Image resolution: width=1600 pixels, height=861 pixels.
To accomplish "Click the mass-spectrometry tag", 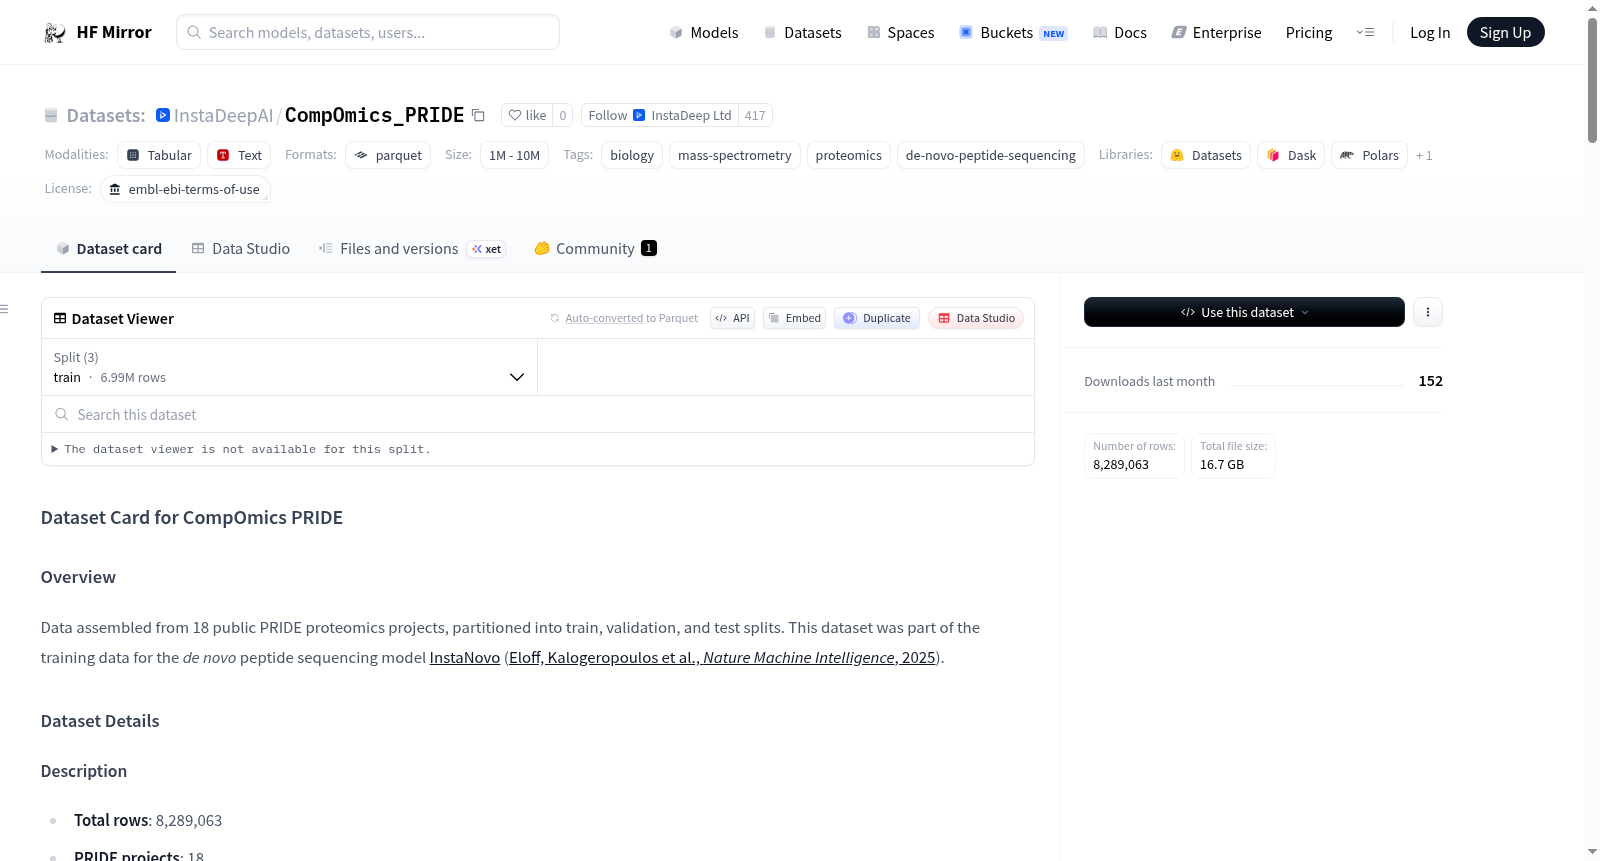I will click(x=735, y=155).
